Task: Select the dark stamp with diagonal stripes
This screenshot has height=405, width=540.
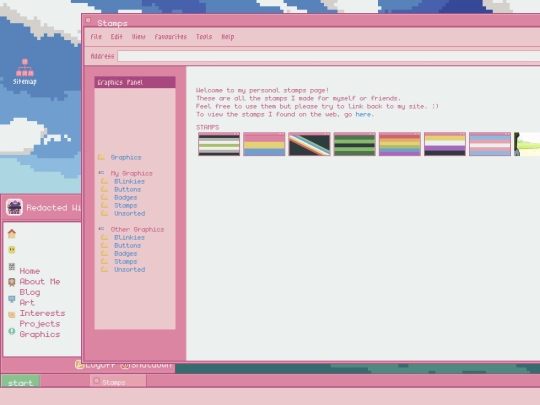Action: click(309, 144)
